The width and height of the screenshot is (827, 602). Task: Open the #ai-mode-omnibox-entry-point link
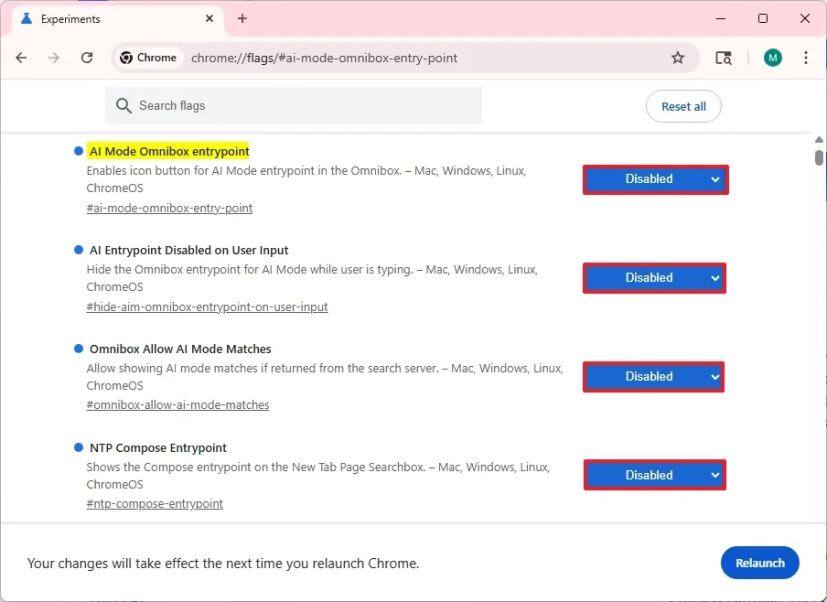(168, 208)
